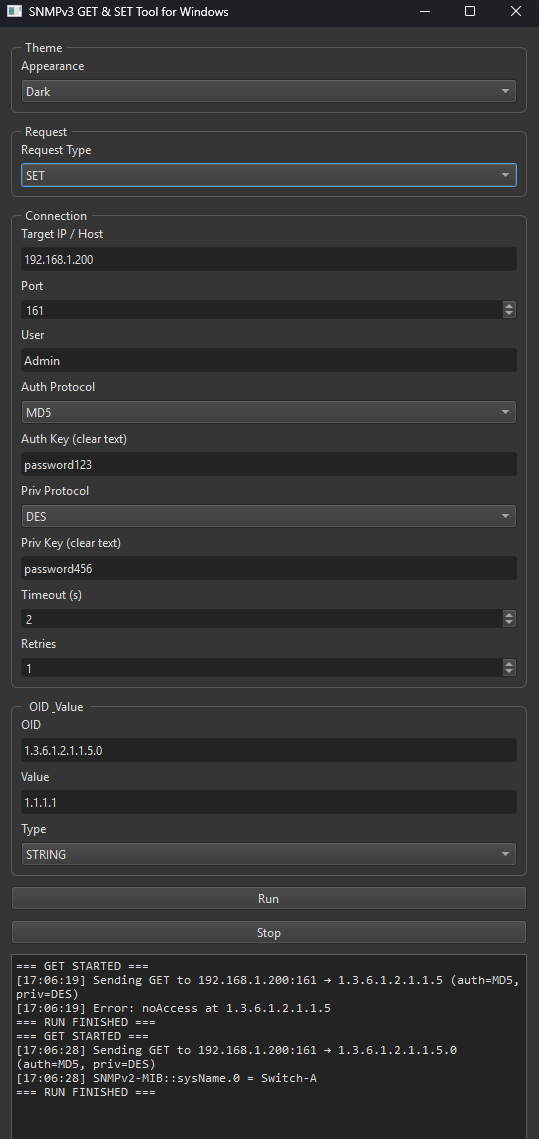Maximize the SNMPv3 tool window

pos(470,12)
